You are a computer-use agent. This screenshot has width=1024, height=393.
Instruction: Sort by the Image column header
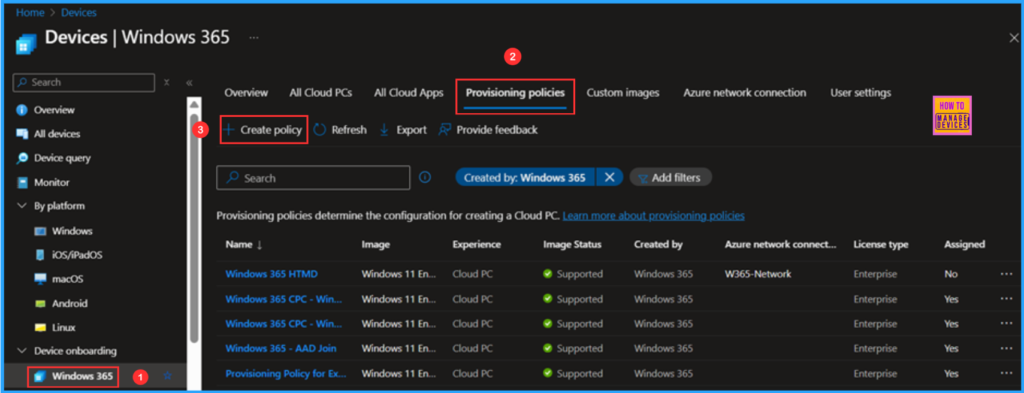(x=376, y=245)
